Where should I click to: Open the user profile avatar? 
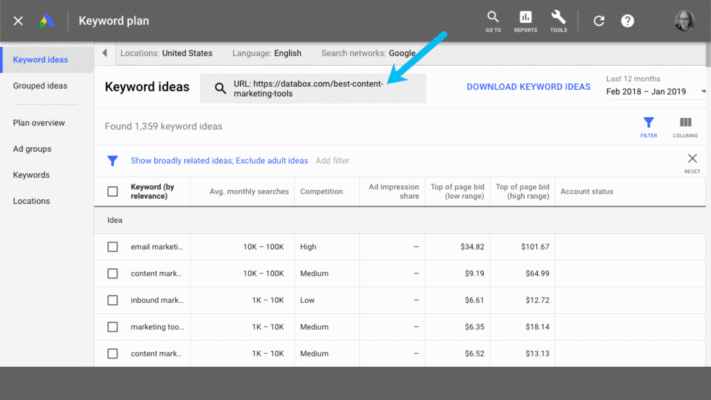685,21
